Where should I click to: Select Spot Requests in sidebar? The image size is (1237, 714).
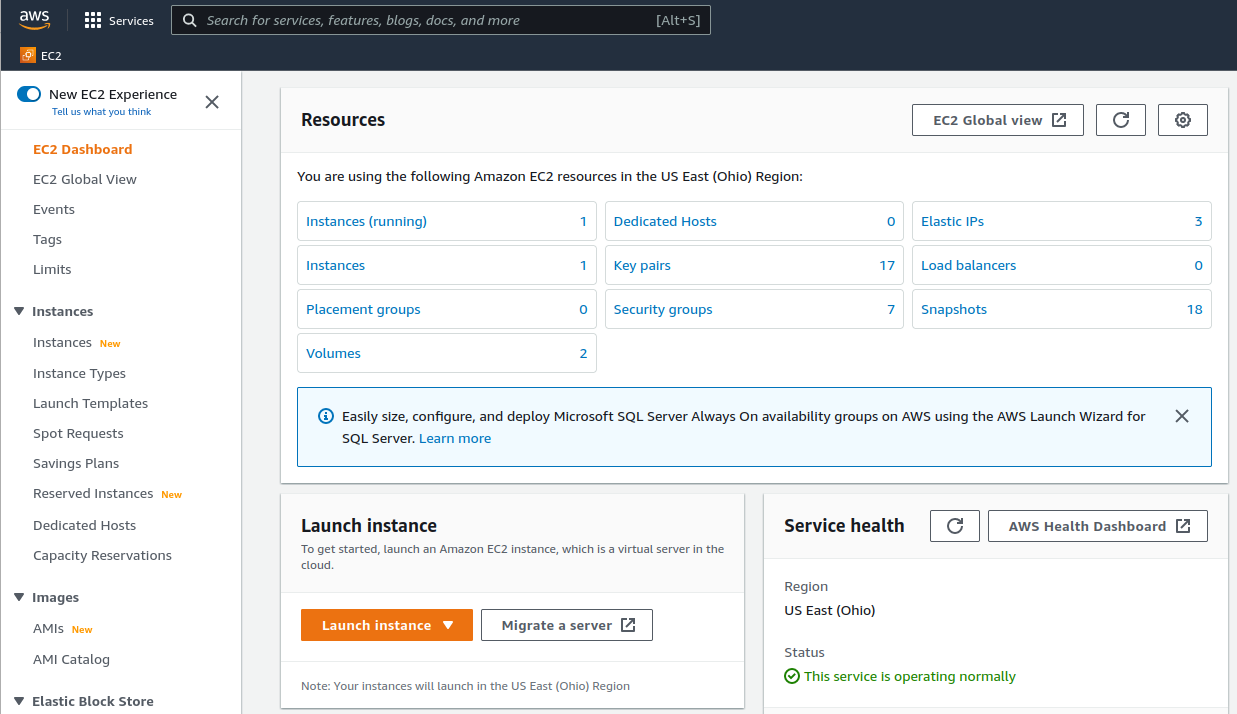tap(78, 433)
